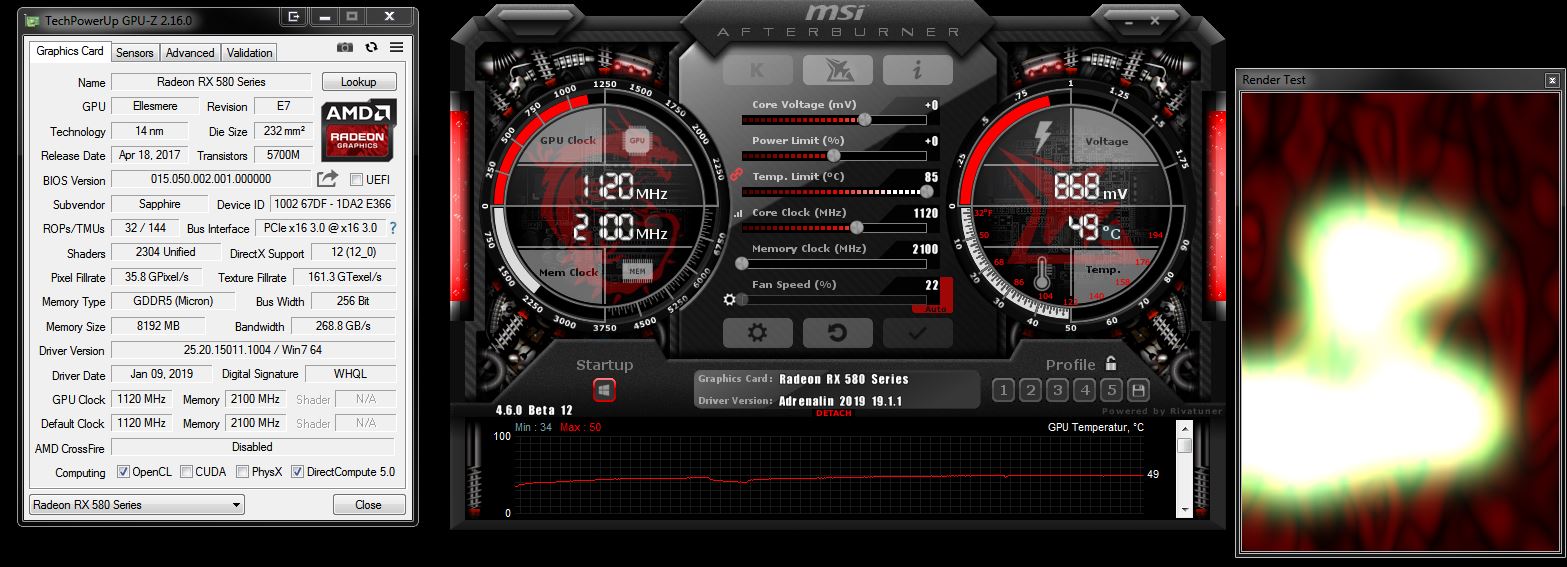Click the DETACH link in Afterburner
Screen dimensions: 1567x567
[834, 413]
